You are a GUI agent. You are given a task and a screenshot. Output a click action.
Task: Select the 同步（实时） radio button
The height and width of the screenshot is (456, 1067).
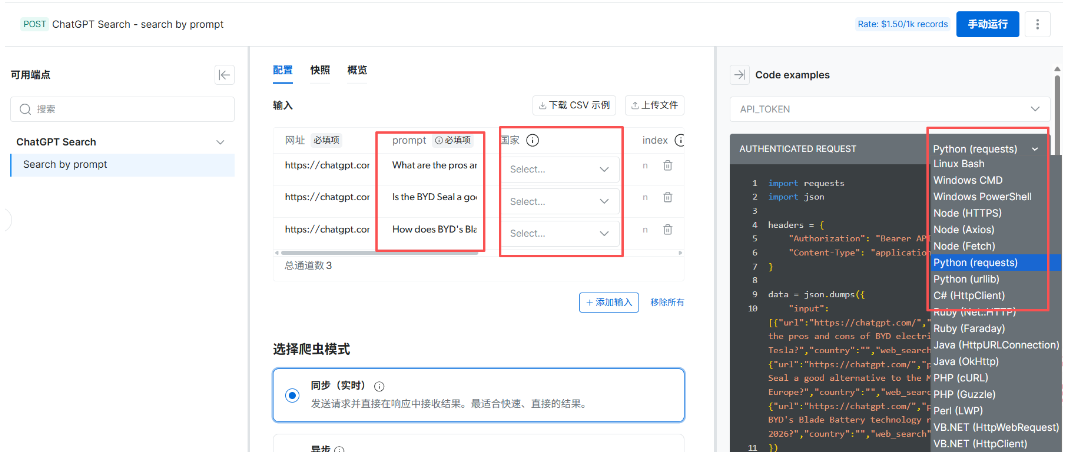293,395
